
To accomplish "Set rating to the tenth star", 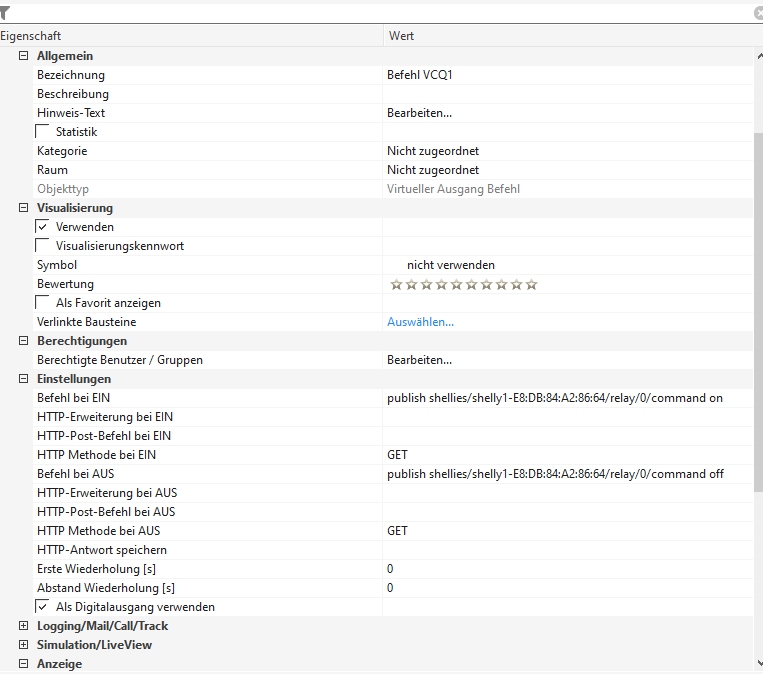I will pyautogui.click(x=531, y=284).
